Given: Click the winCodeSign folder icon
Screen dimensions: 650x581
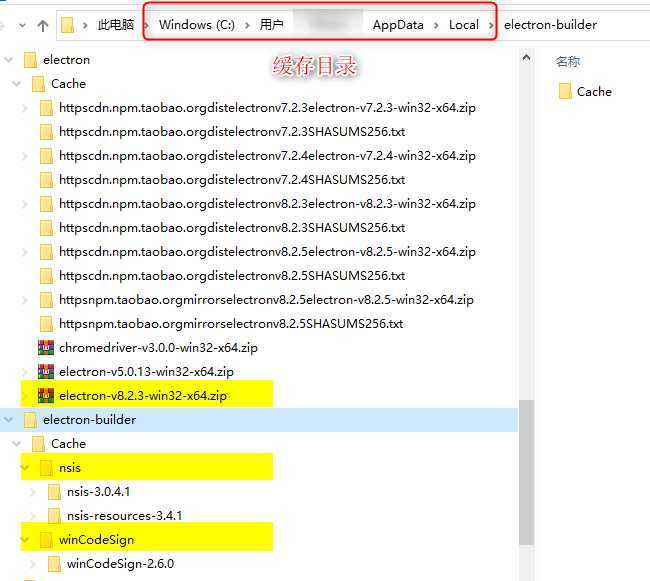Looking at the screenshot, I should (x=46, y=540).
